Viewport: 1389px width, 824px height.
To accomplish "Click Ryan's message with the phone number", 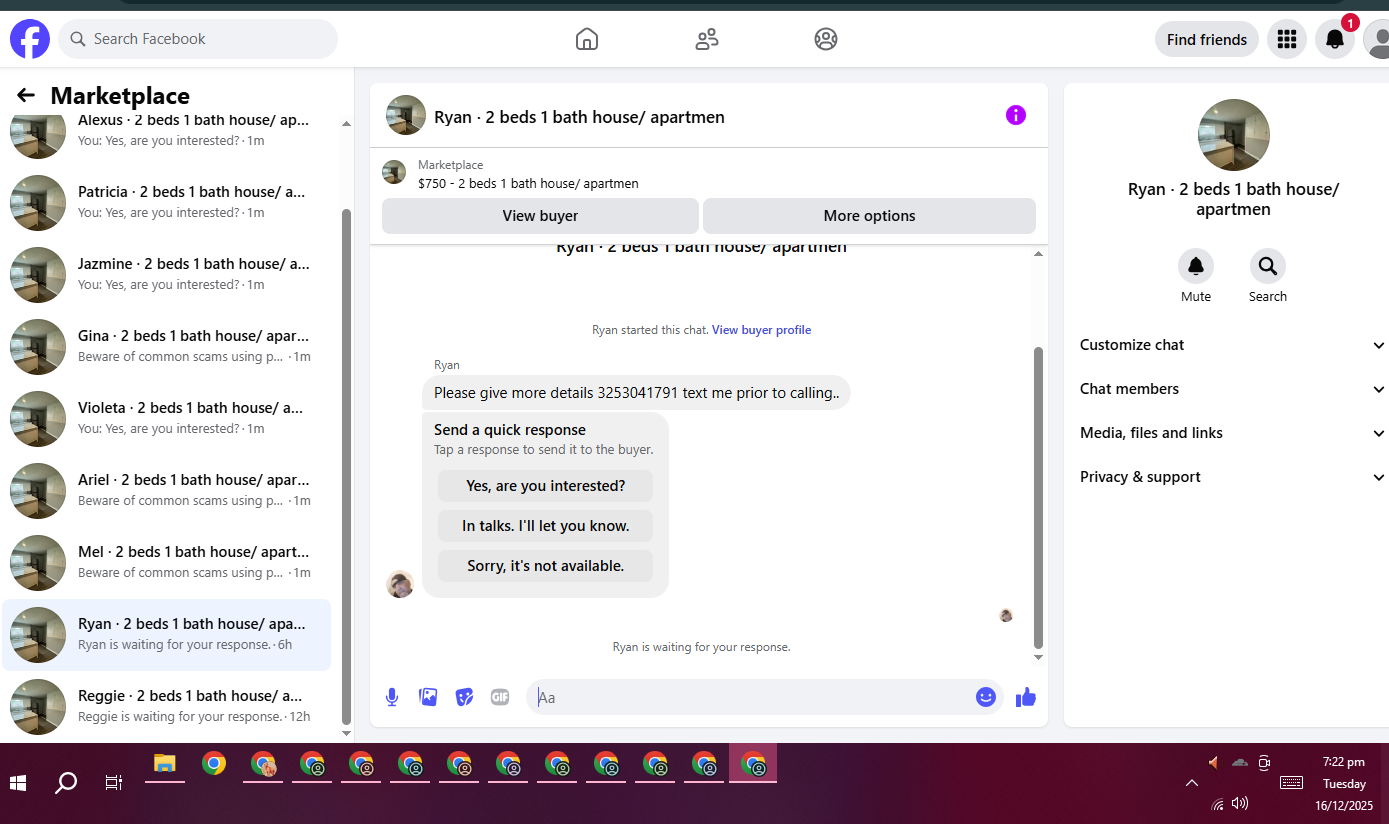I will point(636,393).
